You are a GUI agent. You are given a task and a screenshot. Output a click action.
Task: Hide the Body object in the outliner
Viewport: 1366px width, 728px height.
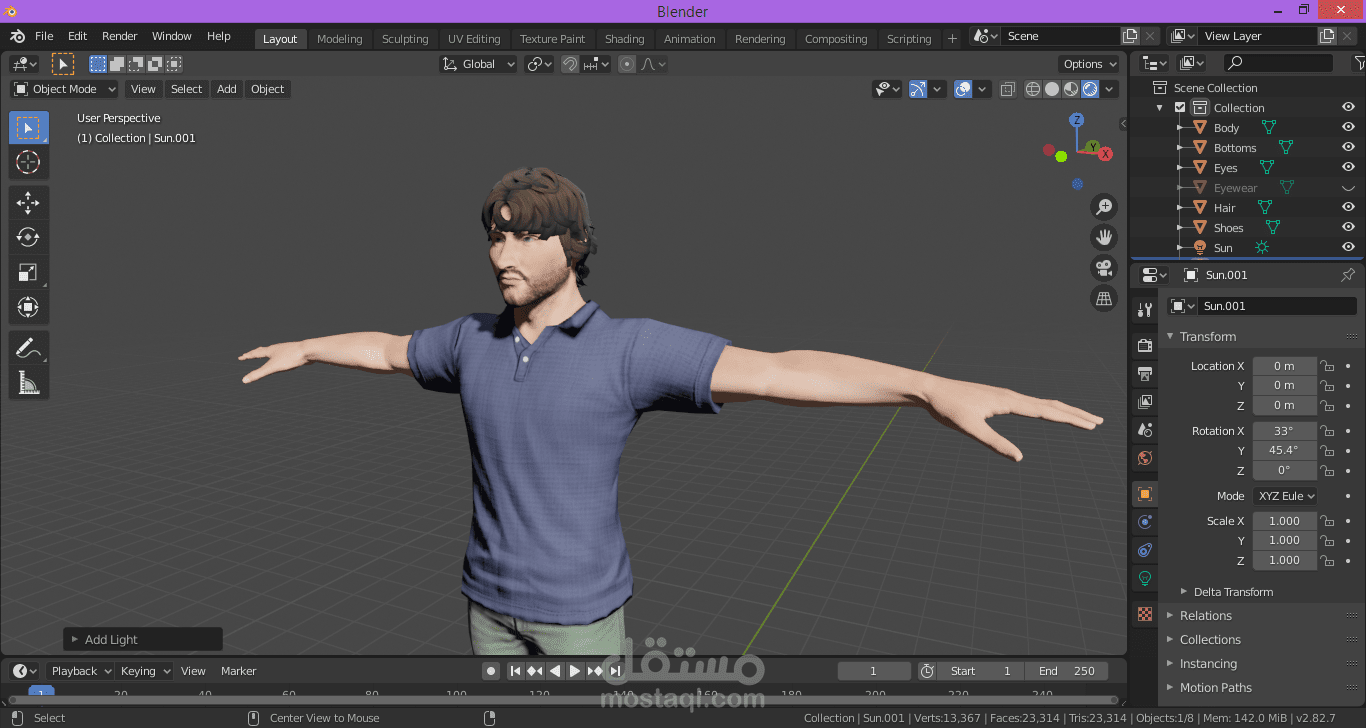(1348, 127)
